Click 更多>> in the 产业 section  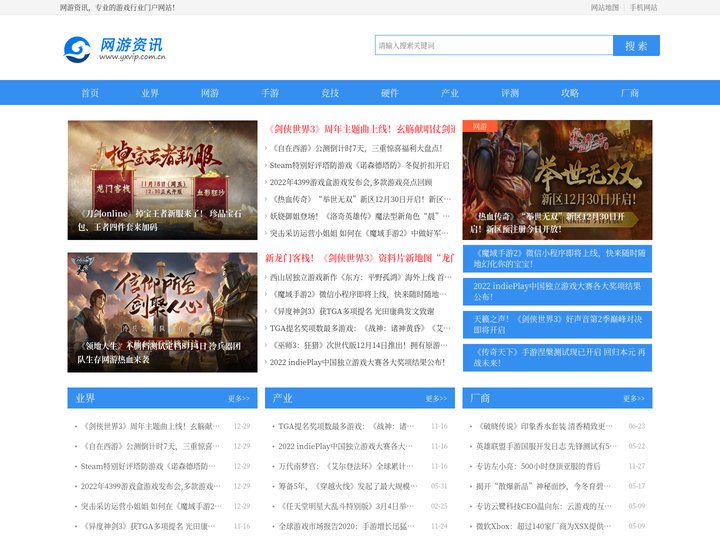(436, 399)
